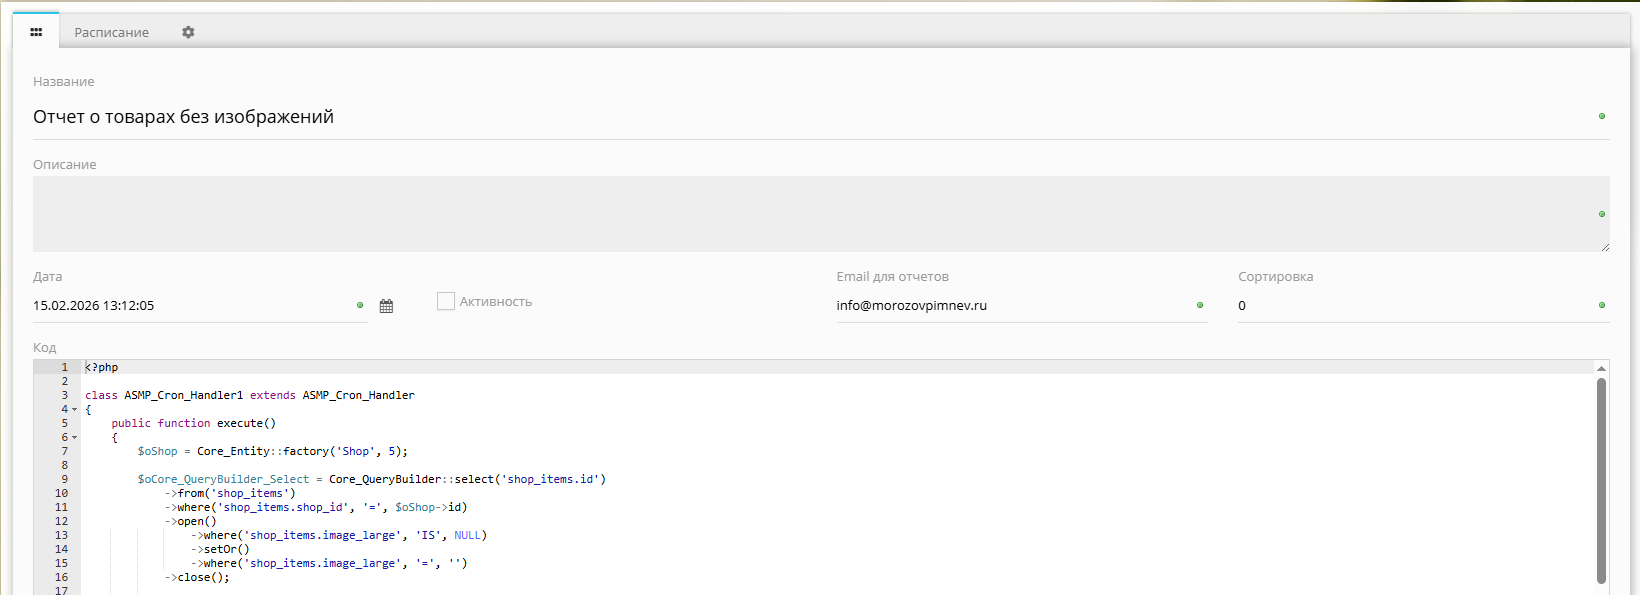Click line number 9 in editor gutter

(64, 479)
